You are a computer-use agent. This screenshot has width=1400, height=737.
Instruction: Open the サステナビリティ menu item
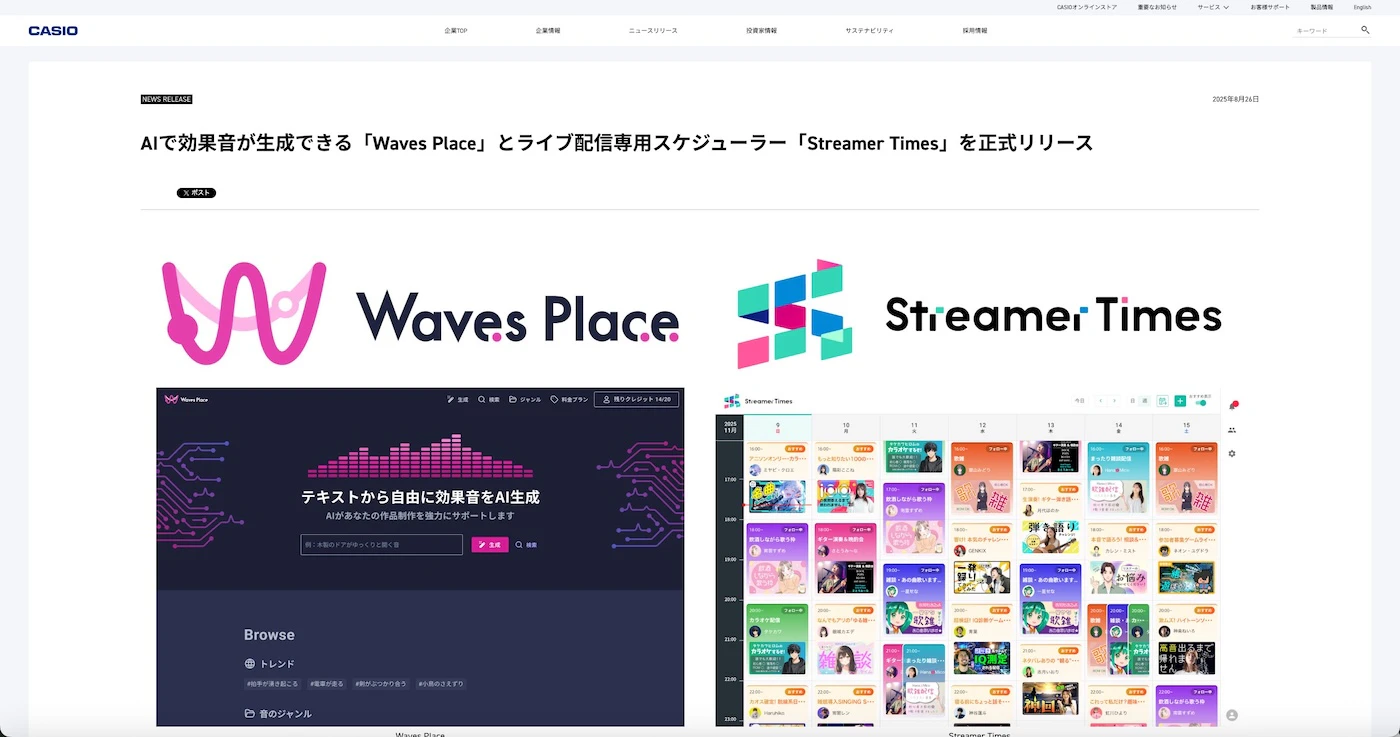(x=869, y=31)
